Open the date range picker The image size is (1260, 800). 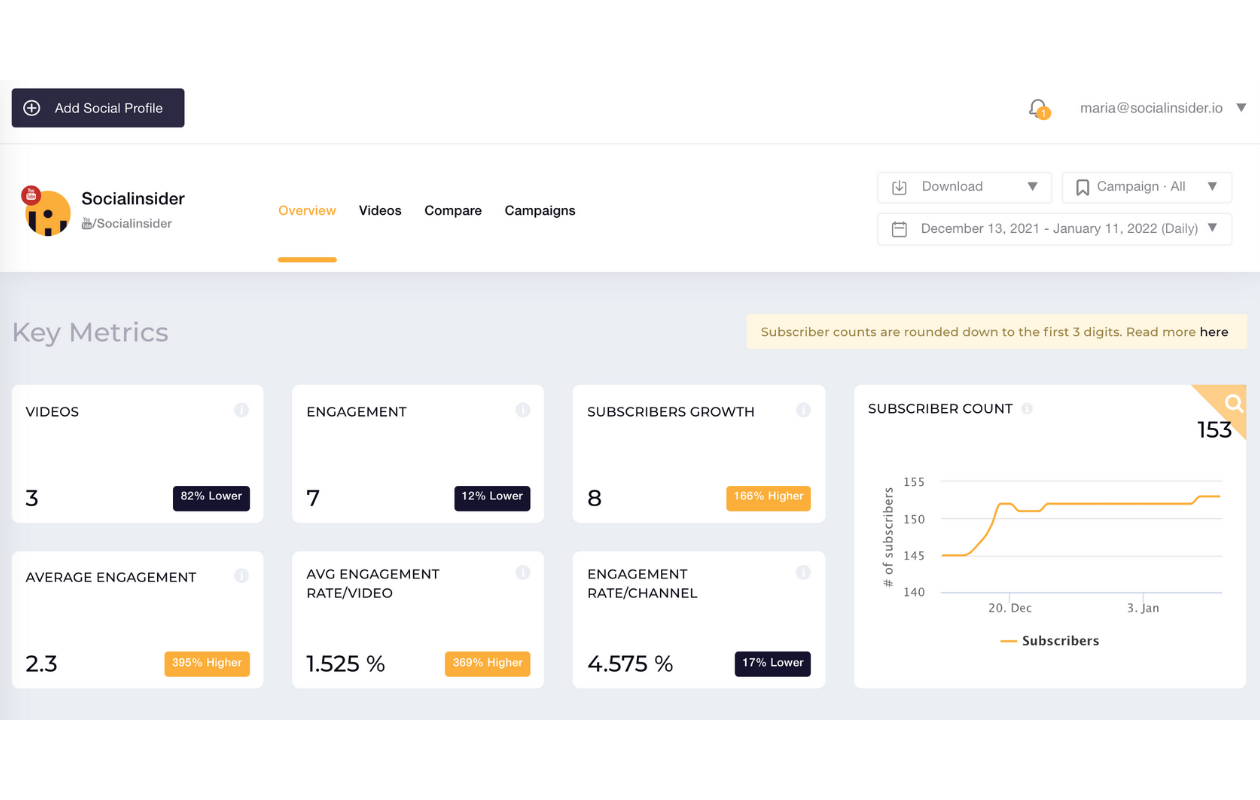pos(1054,229)
